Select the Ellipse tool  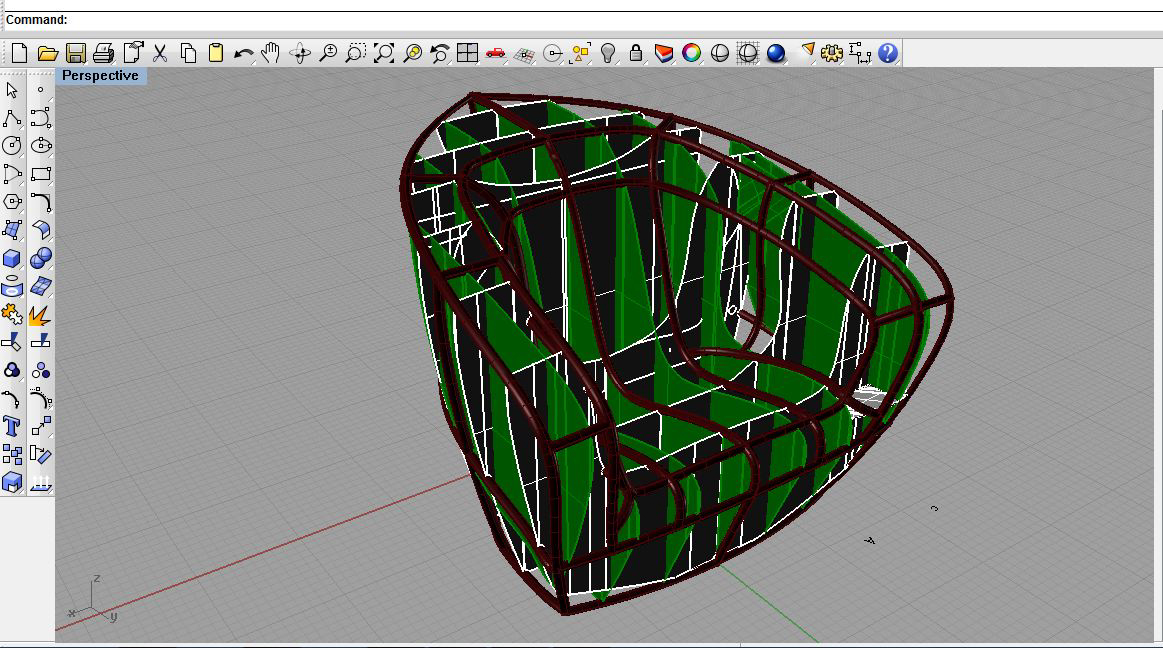pyautogui.click(x=40, y=146)
